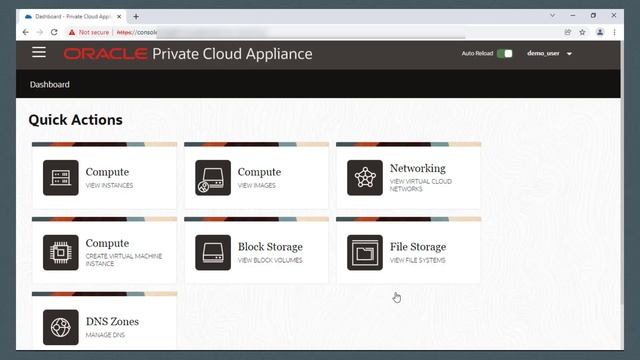Click the Create Virtual Machine Instance chip icon
The width and height of the screenshot is (640, 360).
[x=61, y=252]
